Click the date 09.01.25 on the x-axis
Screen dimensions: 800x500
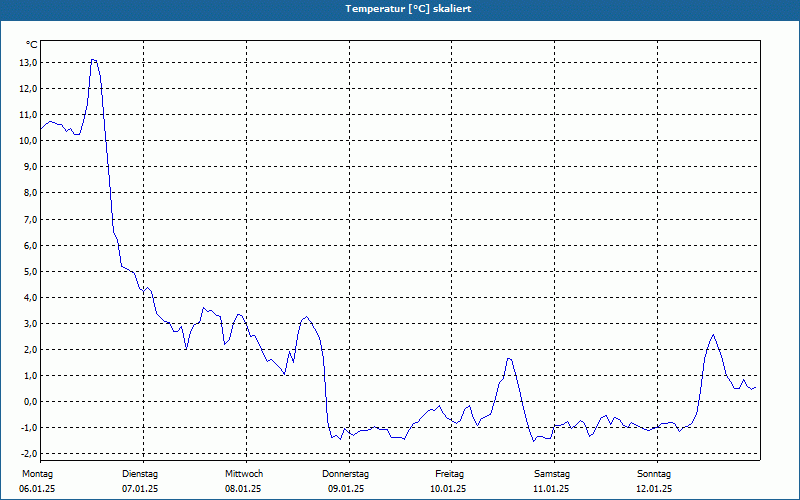(346, 489)
